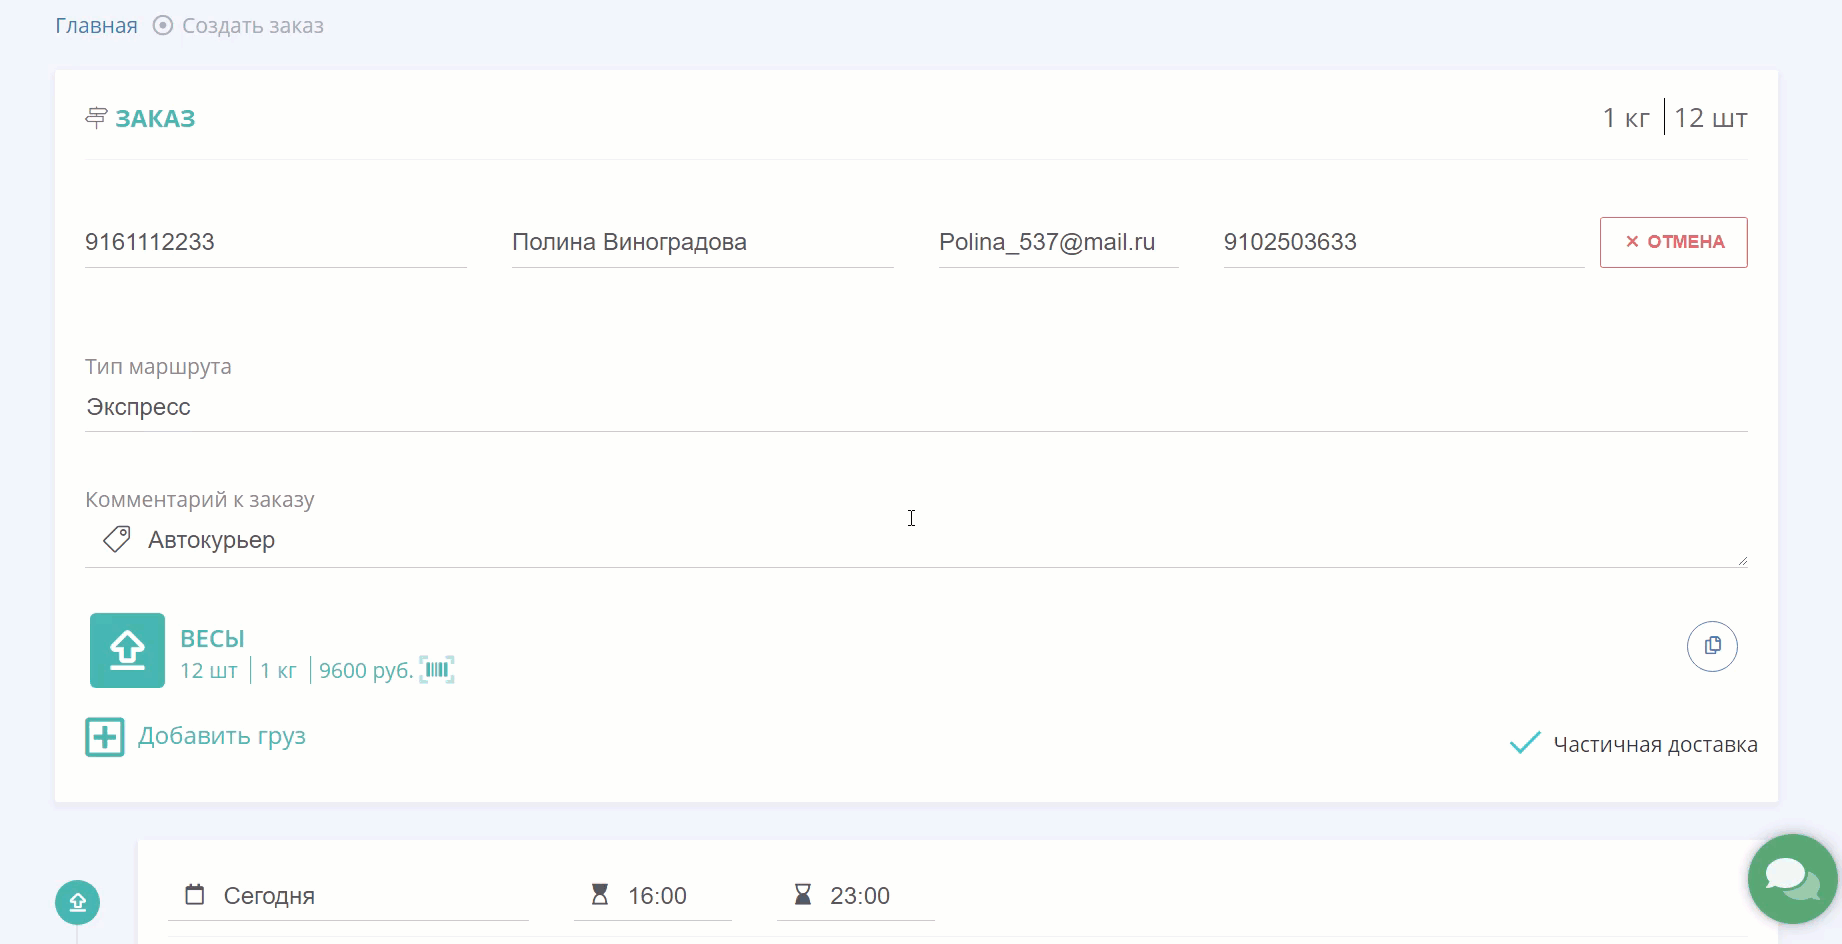Click the phone field with 9161112233
The height and width of the screenshot is (944, 1842).
[275, 242]
